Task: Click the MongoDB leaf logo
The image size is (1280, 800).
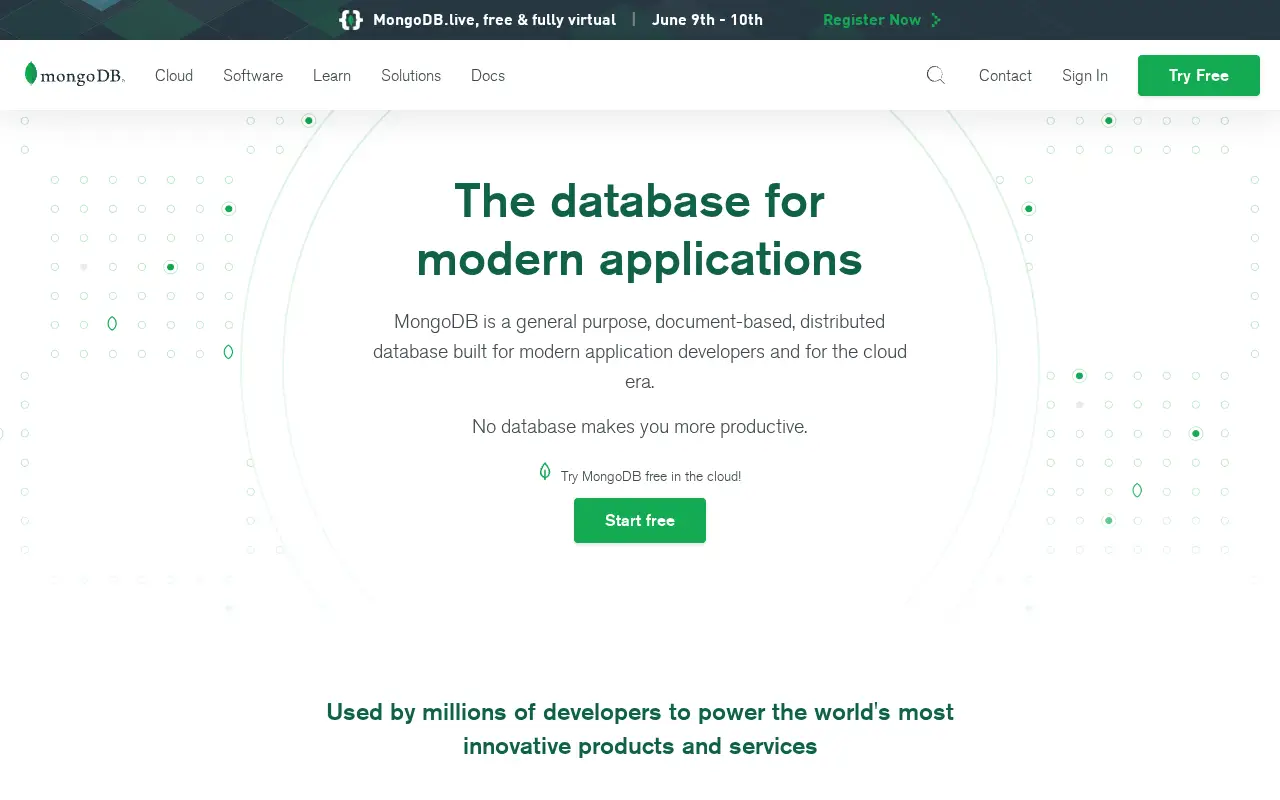Action: tap(75, 75)
